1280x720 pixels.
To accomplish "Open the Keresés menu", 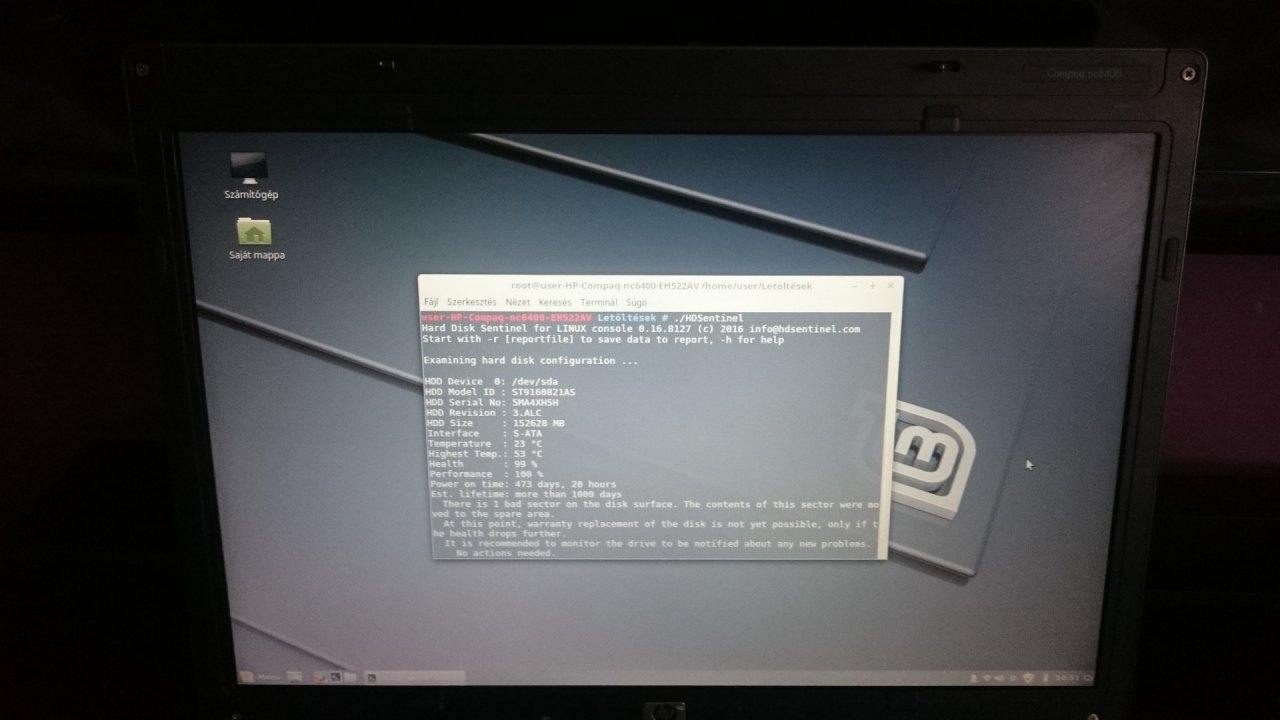I will point(555,302).
